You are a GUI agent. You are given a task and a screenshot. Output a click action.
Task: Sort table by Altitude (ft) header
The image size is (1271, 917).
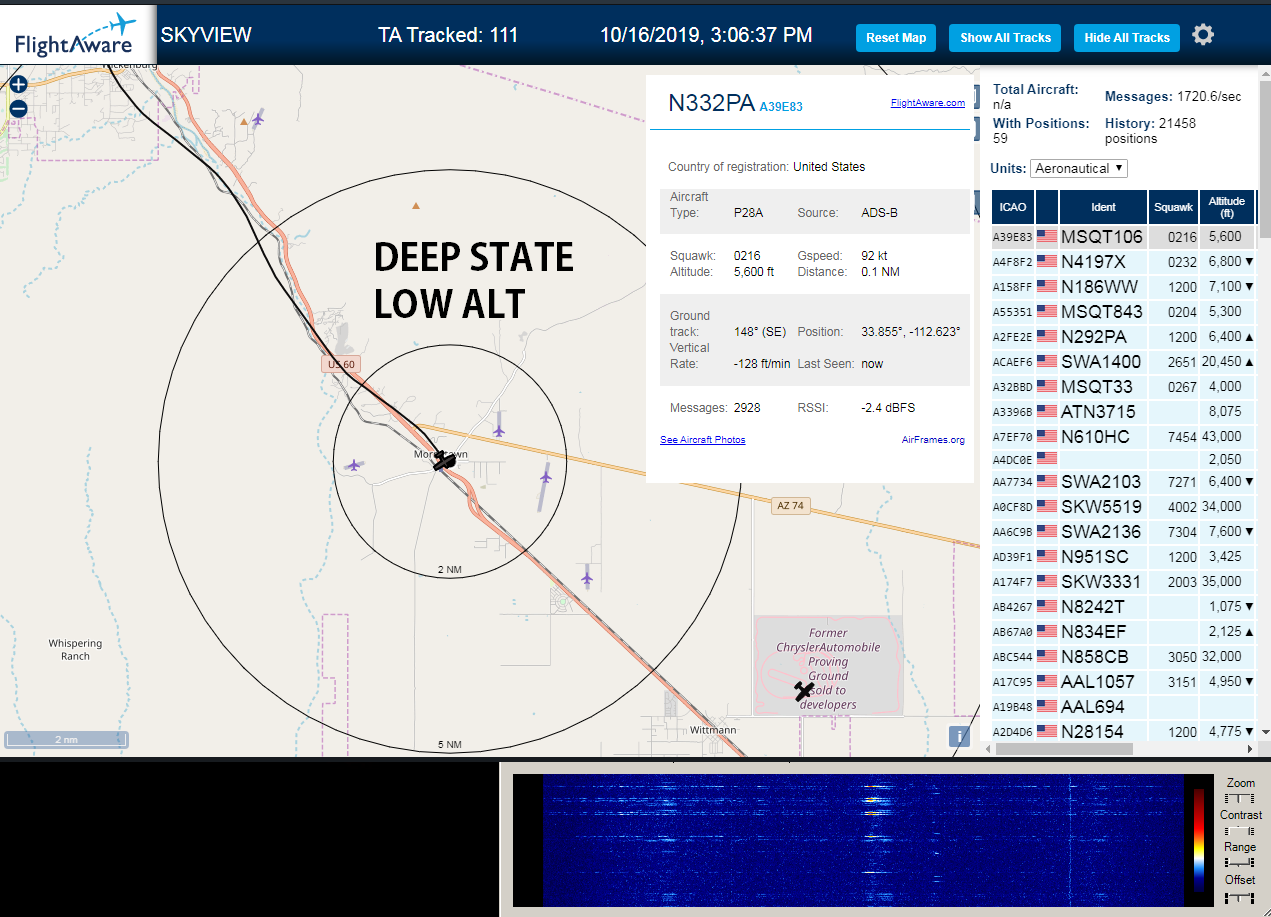click(1227, 207)
